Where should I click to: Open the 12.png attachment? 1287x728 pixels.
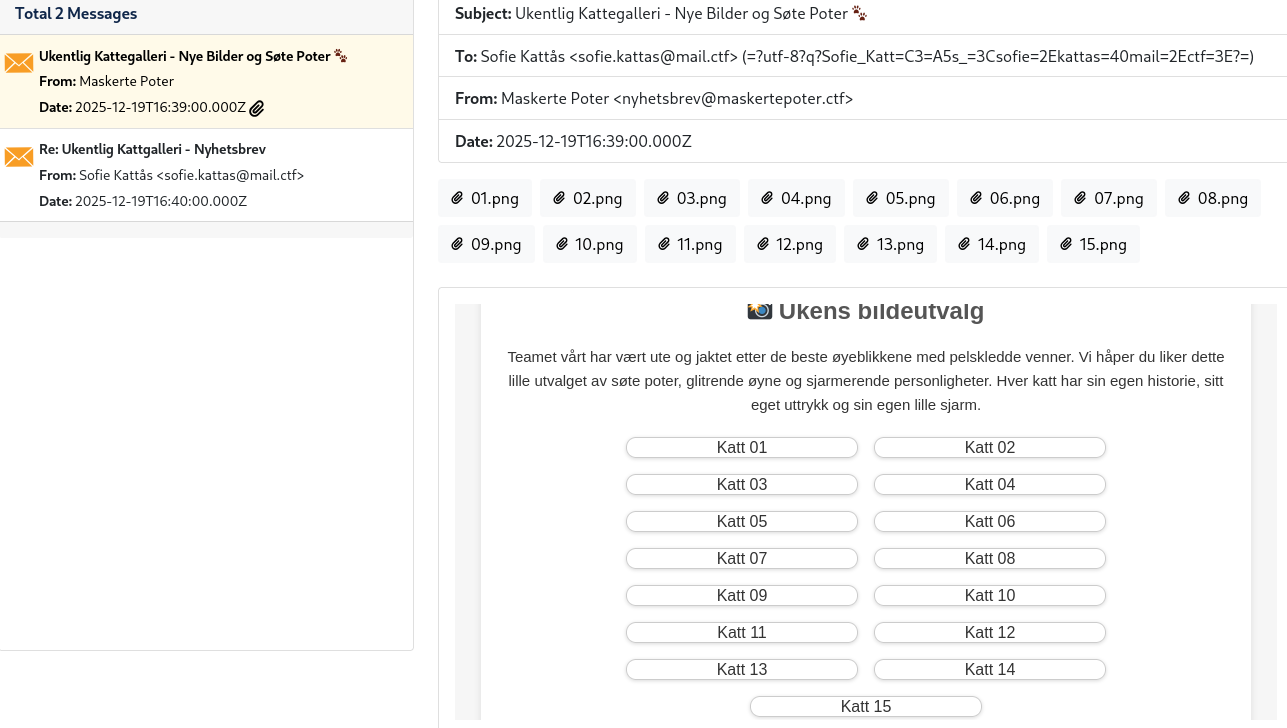click(789, 244)
